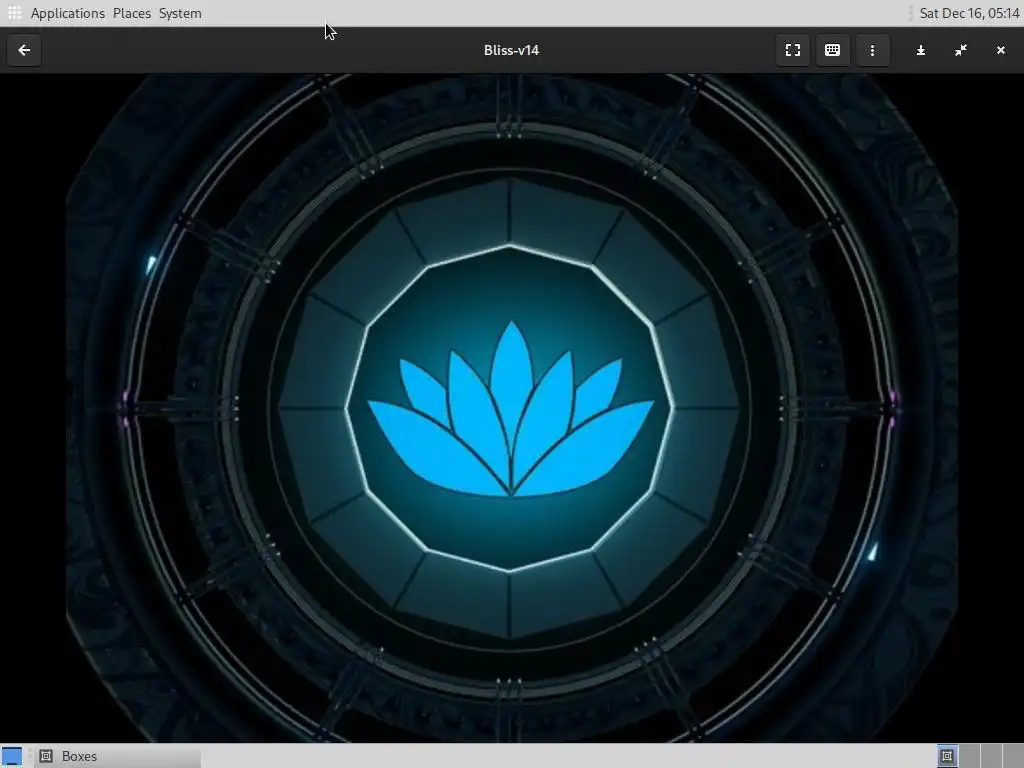The height and width of the screenshot is (768, 1024).
Task: Click the unmaximize arrows icon
Action: click(961, 50)
